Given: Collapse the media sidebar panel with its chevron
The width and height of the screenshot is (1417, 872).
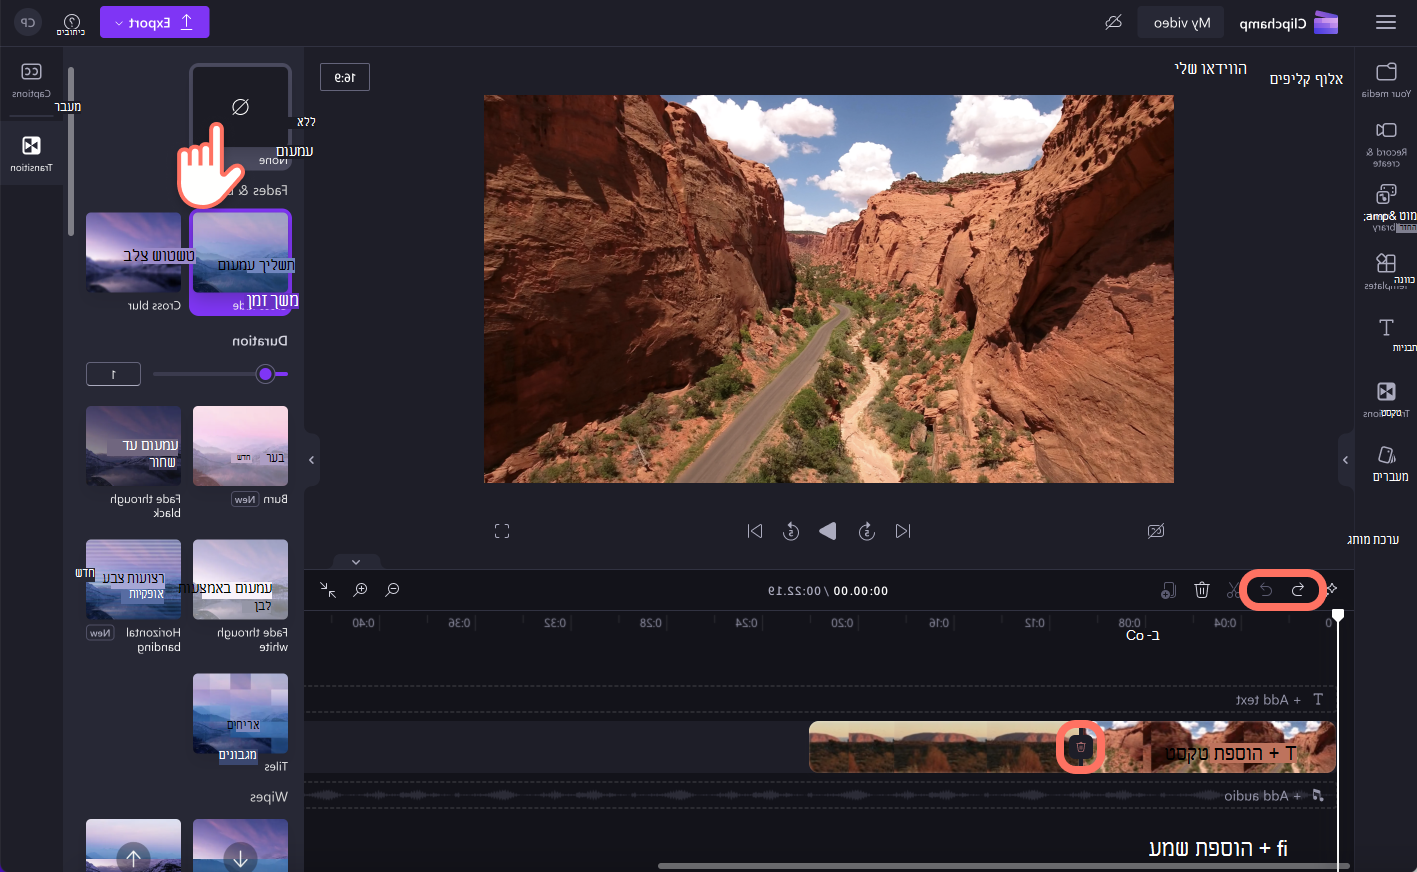Looking at the screenshot, I should coord(1345,460).
